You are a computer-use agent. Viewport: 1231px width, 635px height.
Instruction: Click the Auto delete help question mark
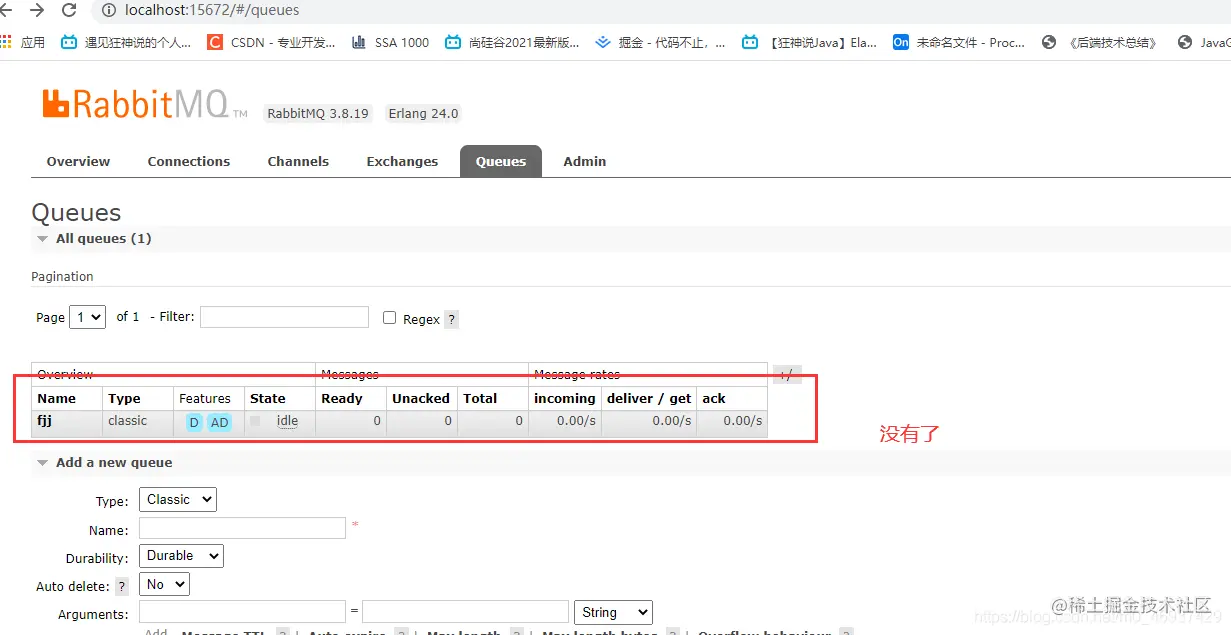[x=122, y=586]
